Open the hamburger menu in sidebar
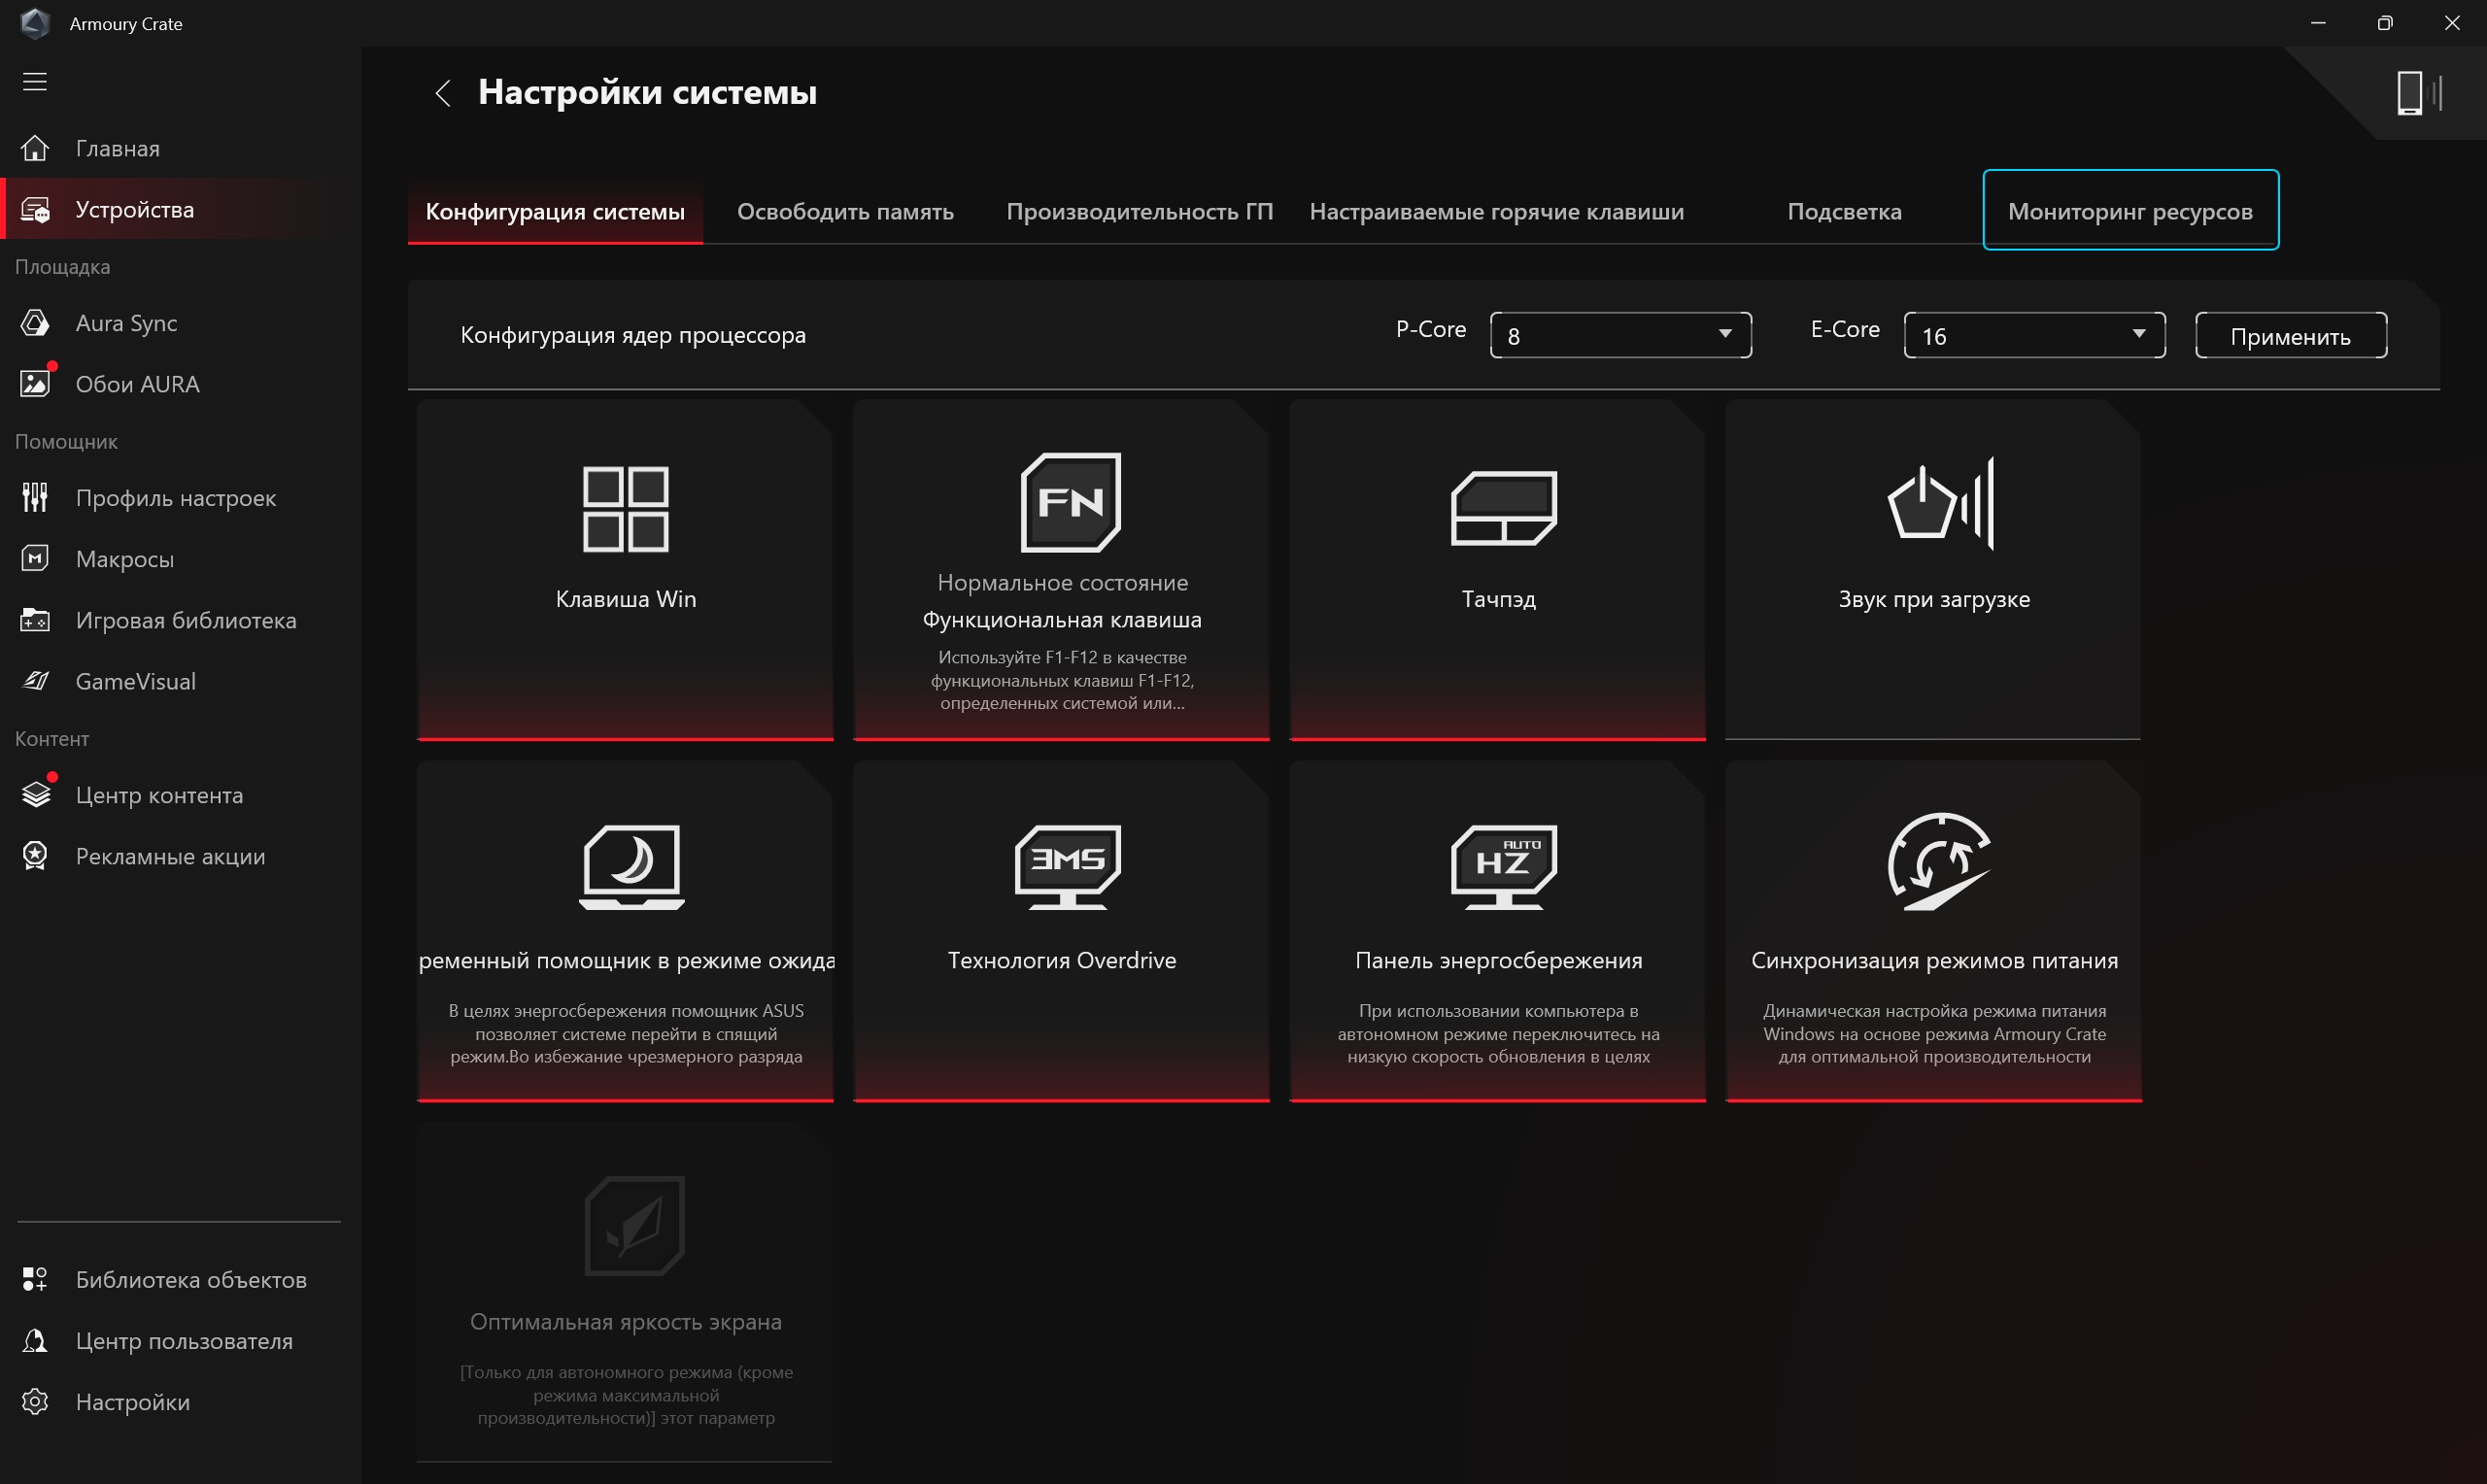 click(x=35, y=82)
